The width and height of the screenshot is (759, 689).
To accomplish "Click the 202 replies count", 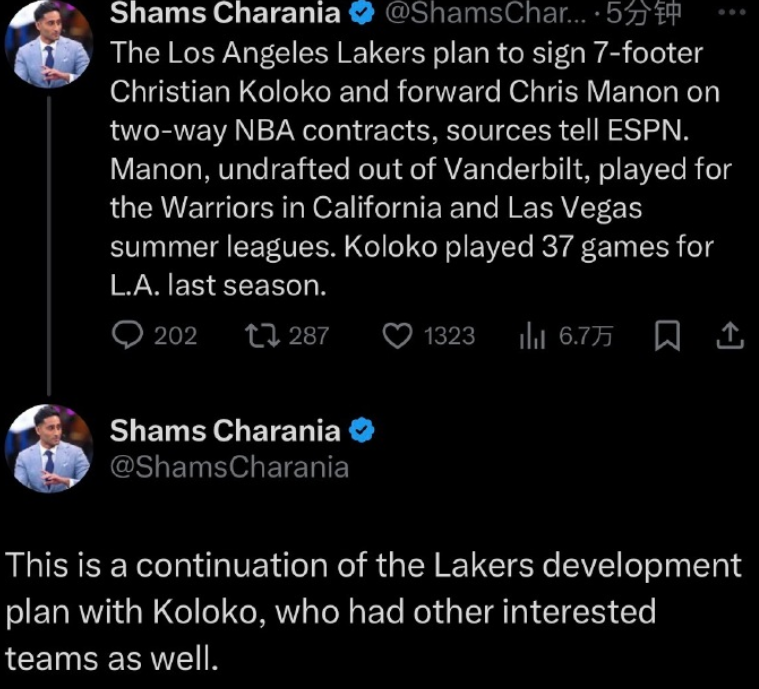I will 175,336.
